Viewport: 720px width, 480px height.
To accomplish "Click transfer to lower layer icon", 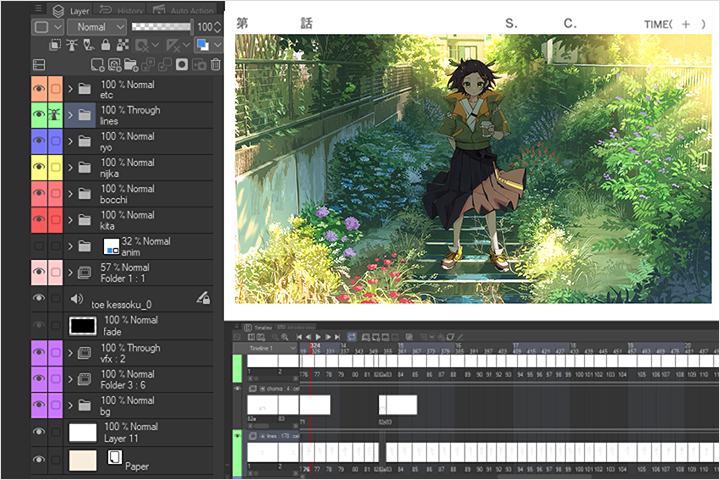I will tap(148, 65).
